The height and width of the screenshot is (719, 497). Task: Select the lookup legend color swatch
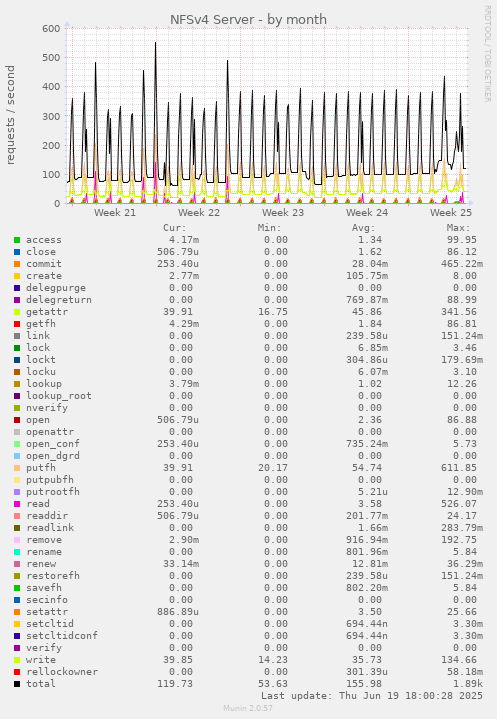tap(17, 384)
